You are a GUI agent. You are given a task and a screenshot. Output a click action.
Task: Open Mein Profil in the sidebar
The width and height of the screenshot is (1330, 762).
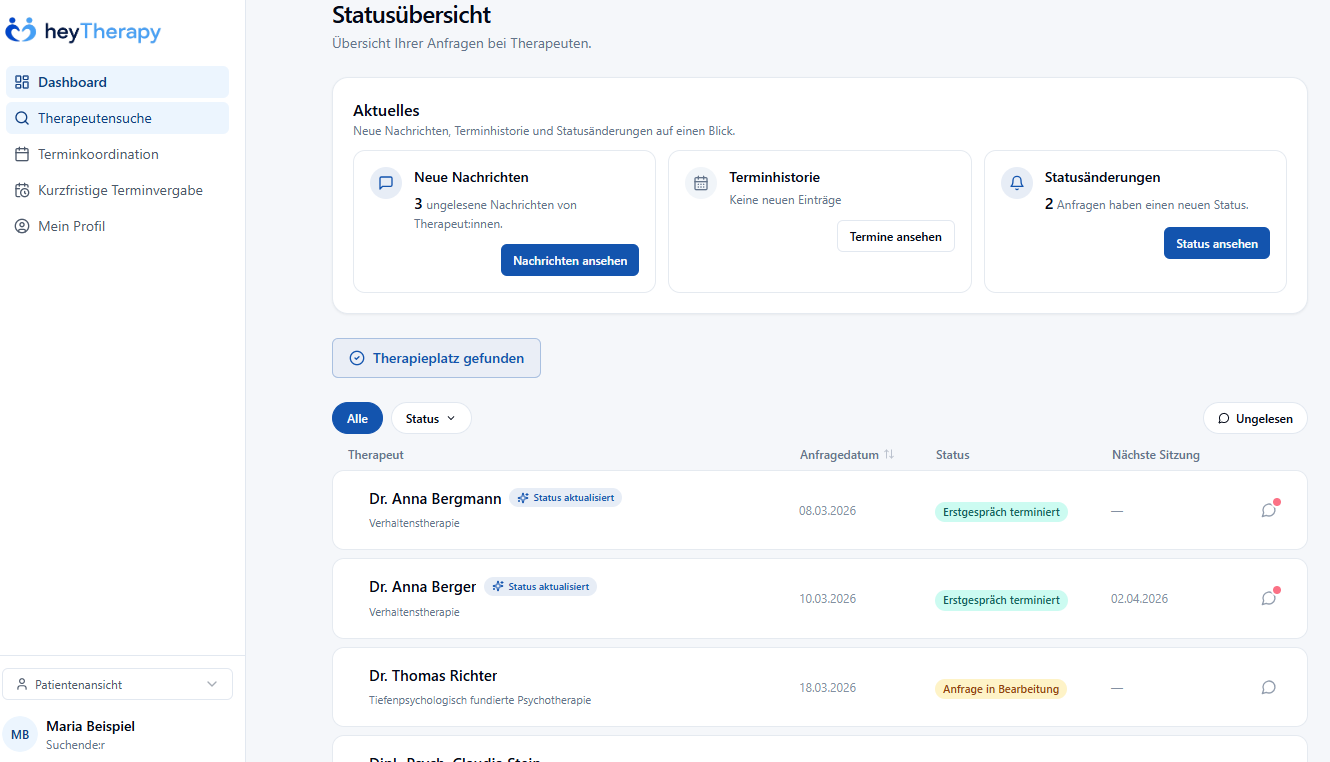pos(117,226)
